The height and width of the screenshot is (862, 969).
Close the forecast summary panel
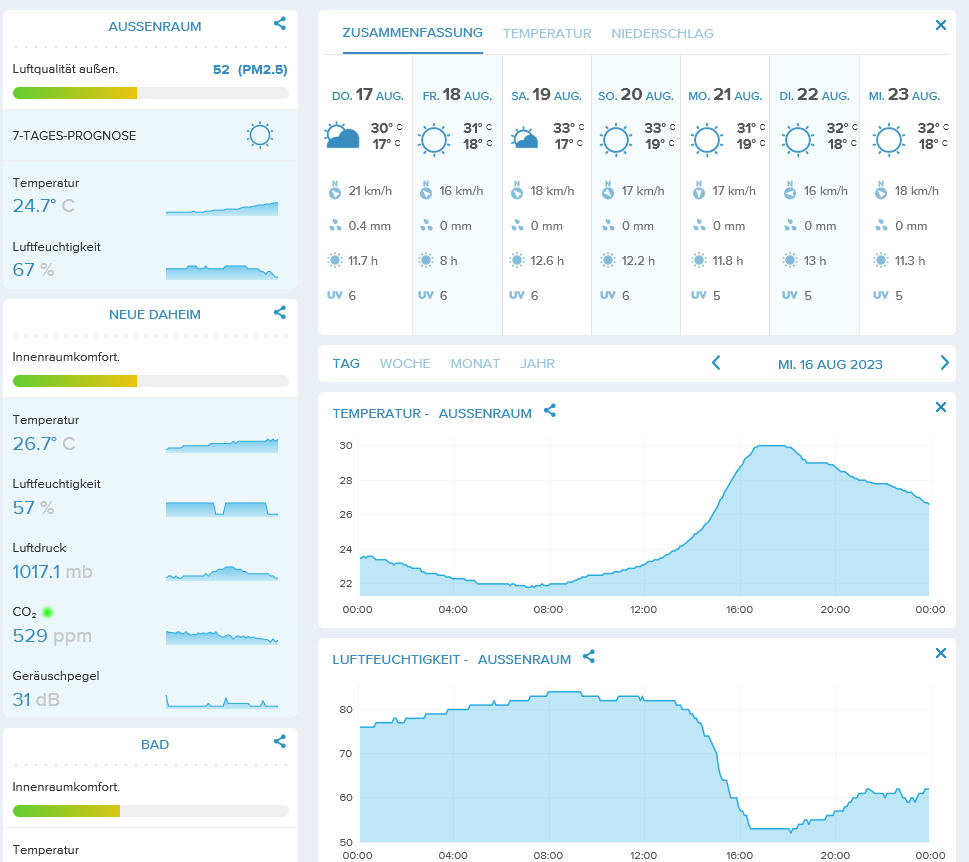click(x=941, y=25)
